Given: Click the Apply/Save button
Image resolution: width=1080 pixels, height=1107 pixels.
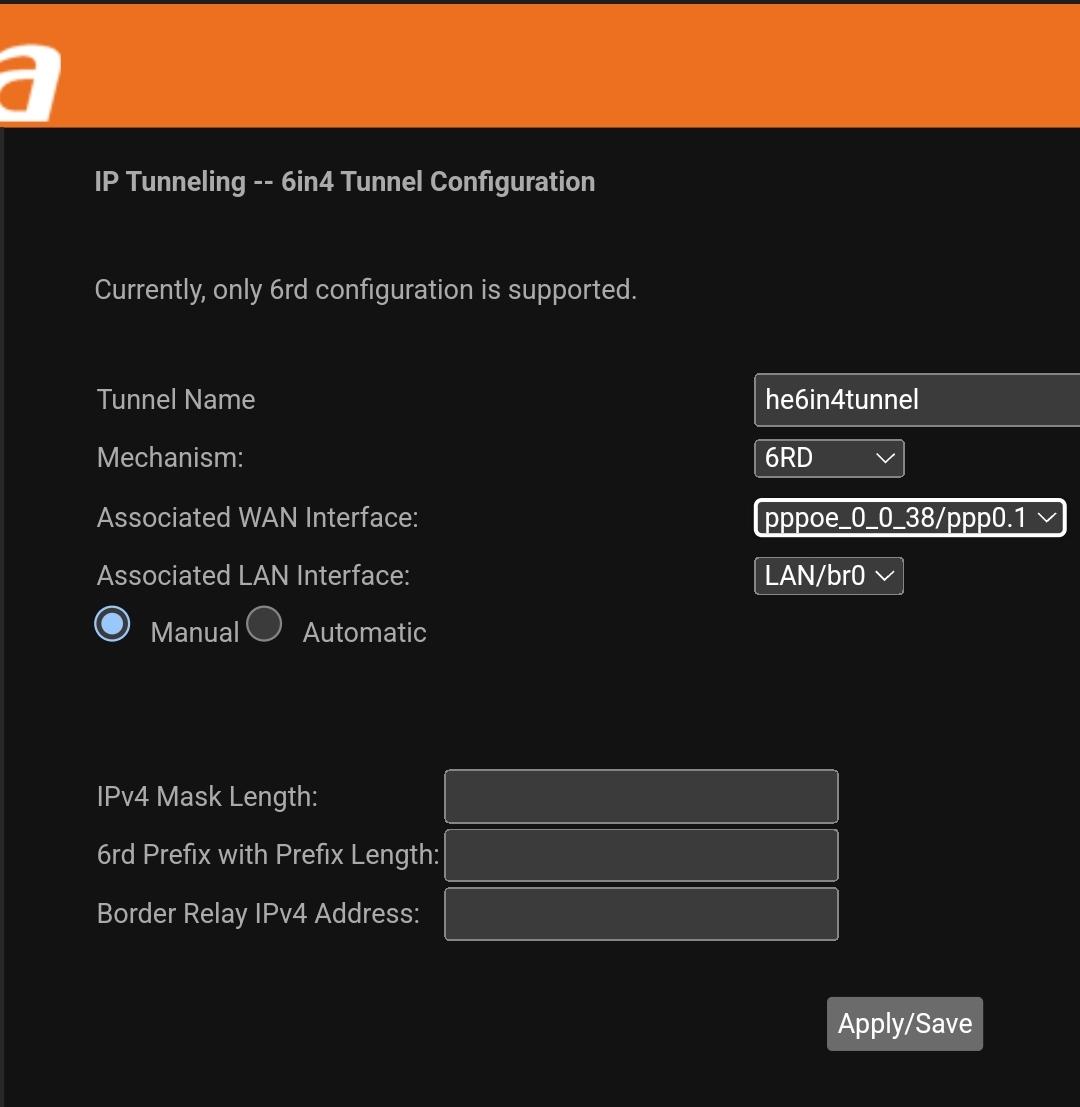Looking at the screenshot, I should point(904,1024).
